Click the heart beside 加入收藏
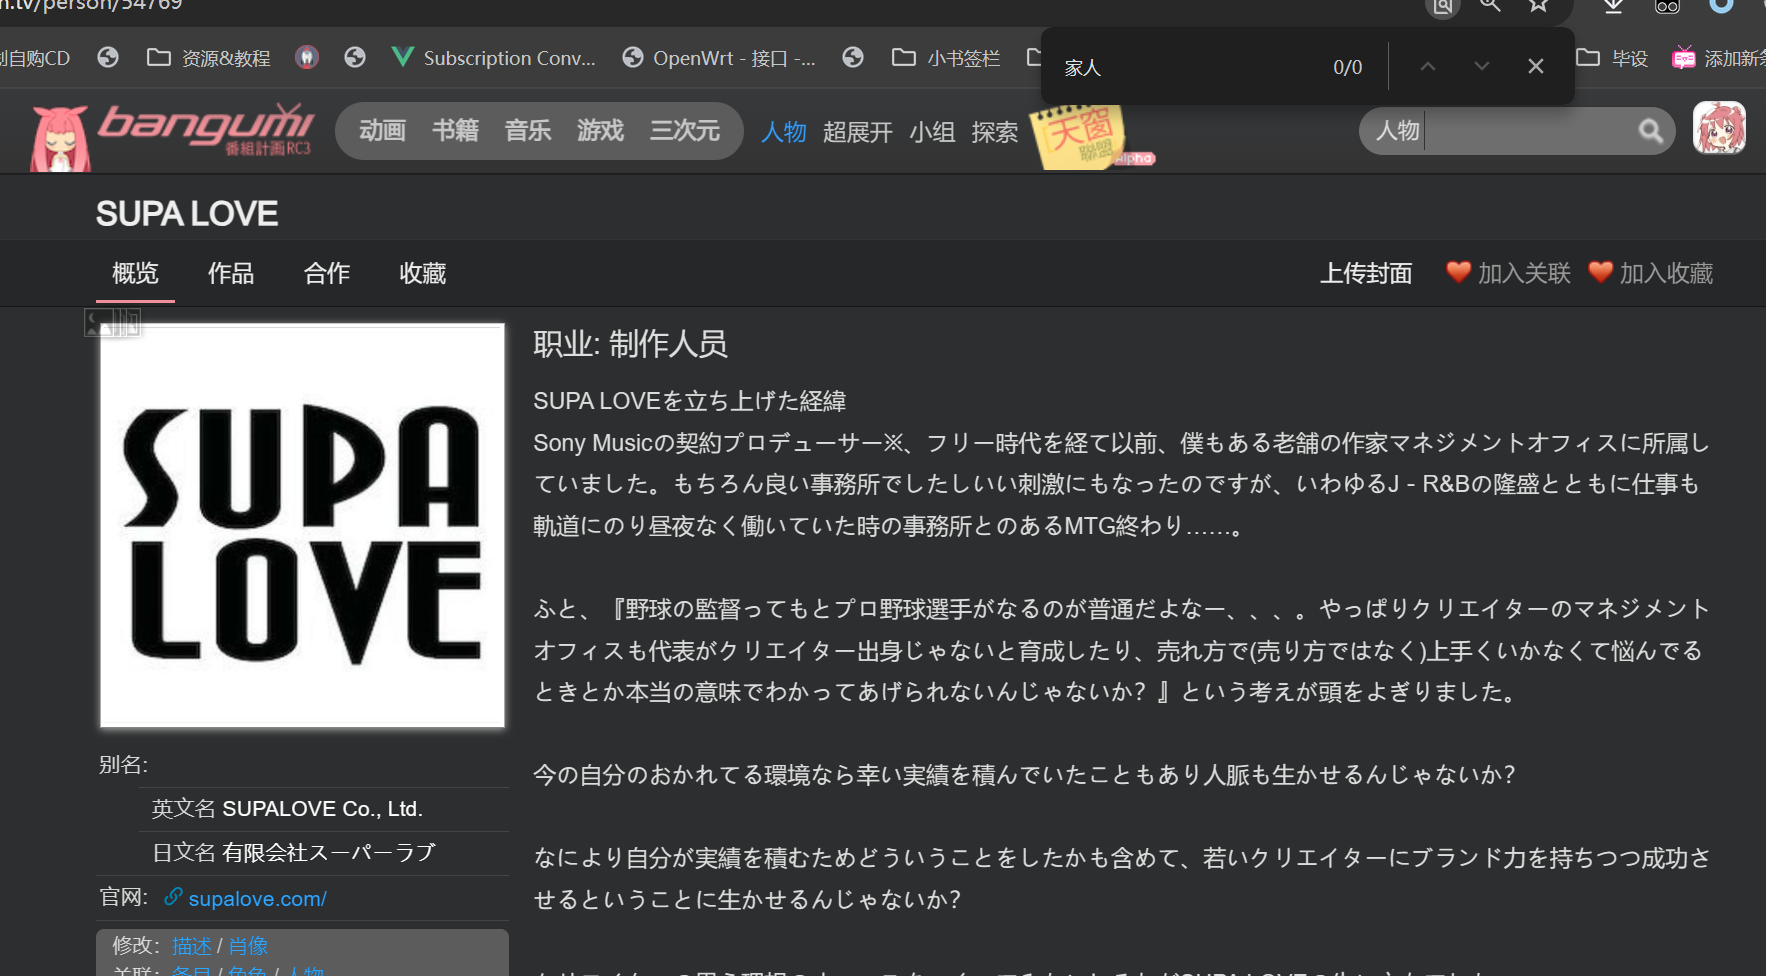 tap(1601, 271)
